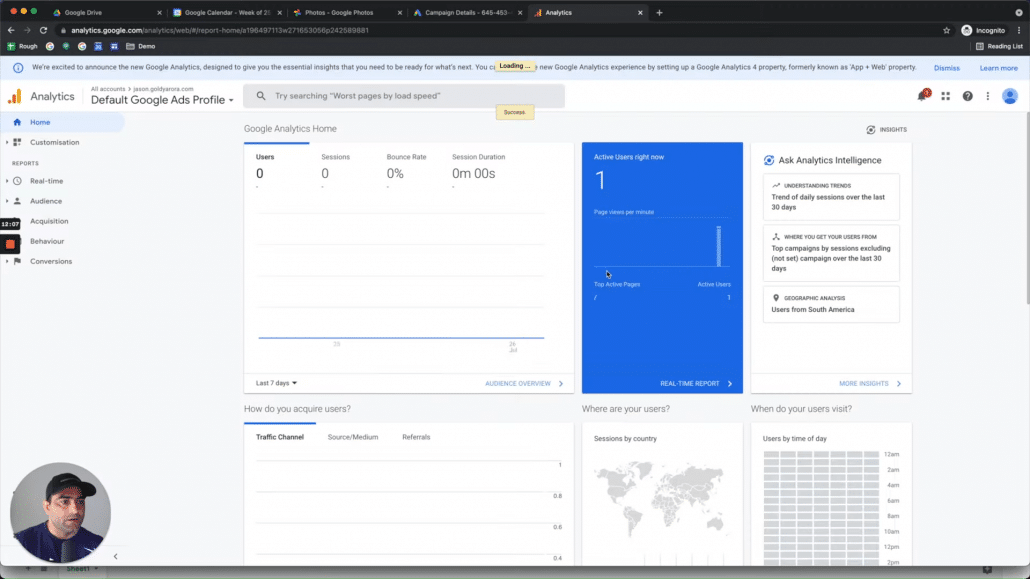Focus the Analytics search box
Screen dimensions: 1030x579
point(404,96)
